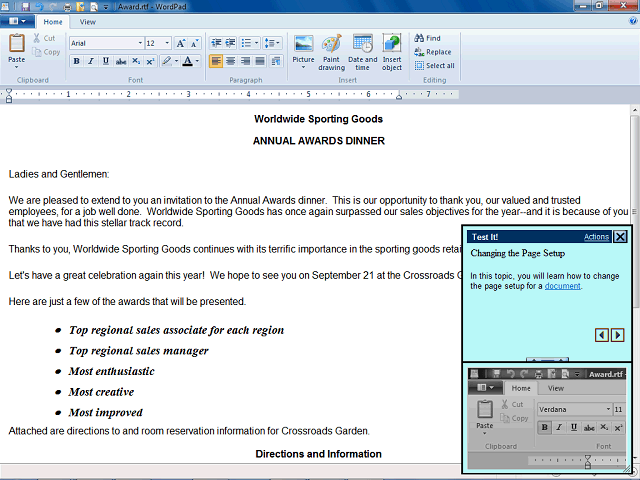Apply the text highlight color pen
Viewport: 640px width, 480px height.
click(x=167, y=61)
